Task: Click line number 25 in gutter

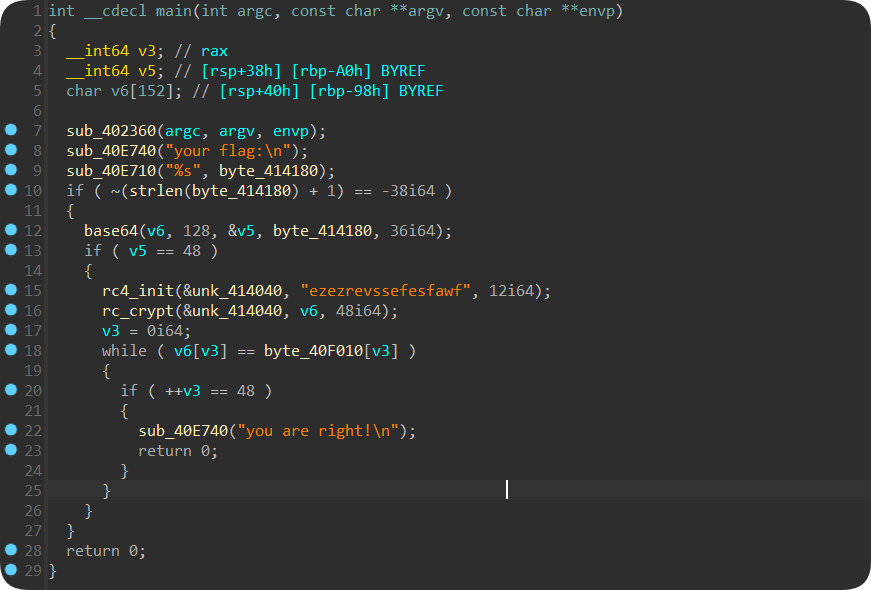Action: (33, 491)
